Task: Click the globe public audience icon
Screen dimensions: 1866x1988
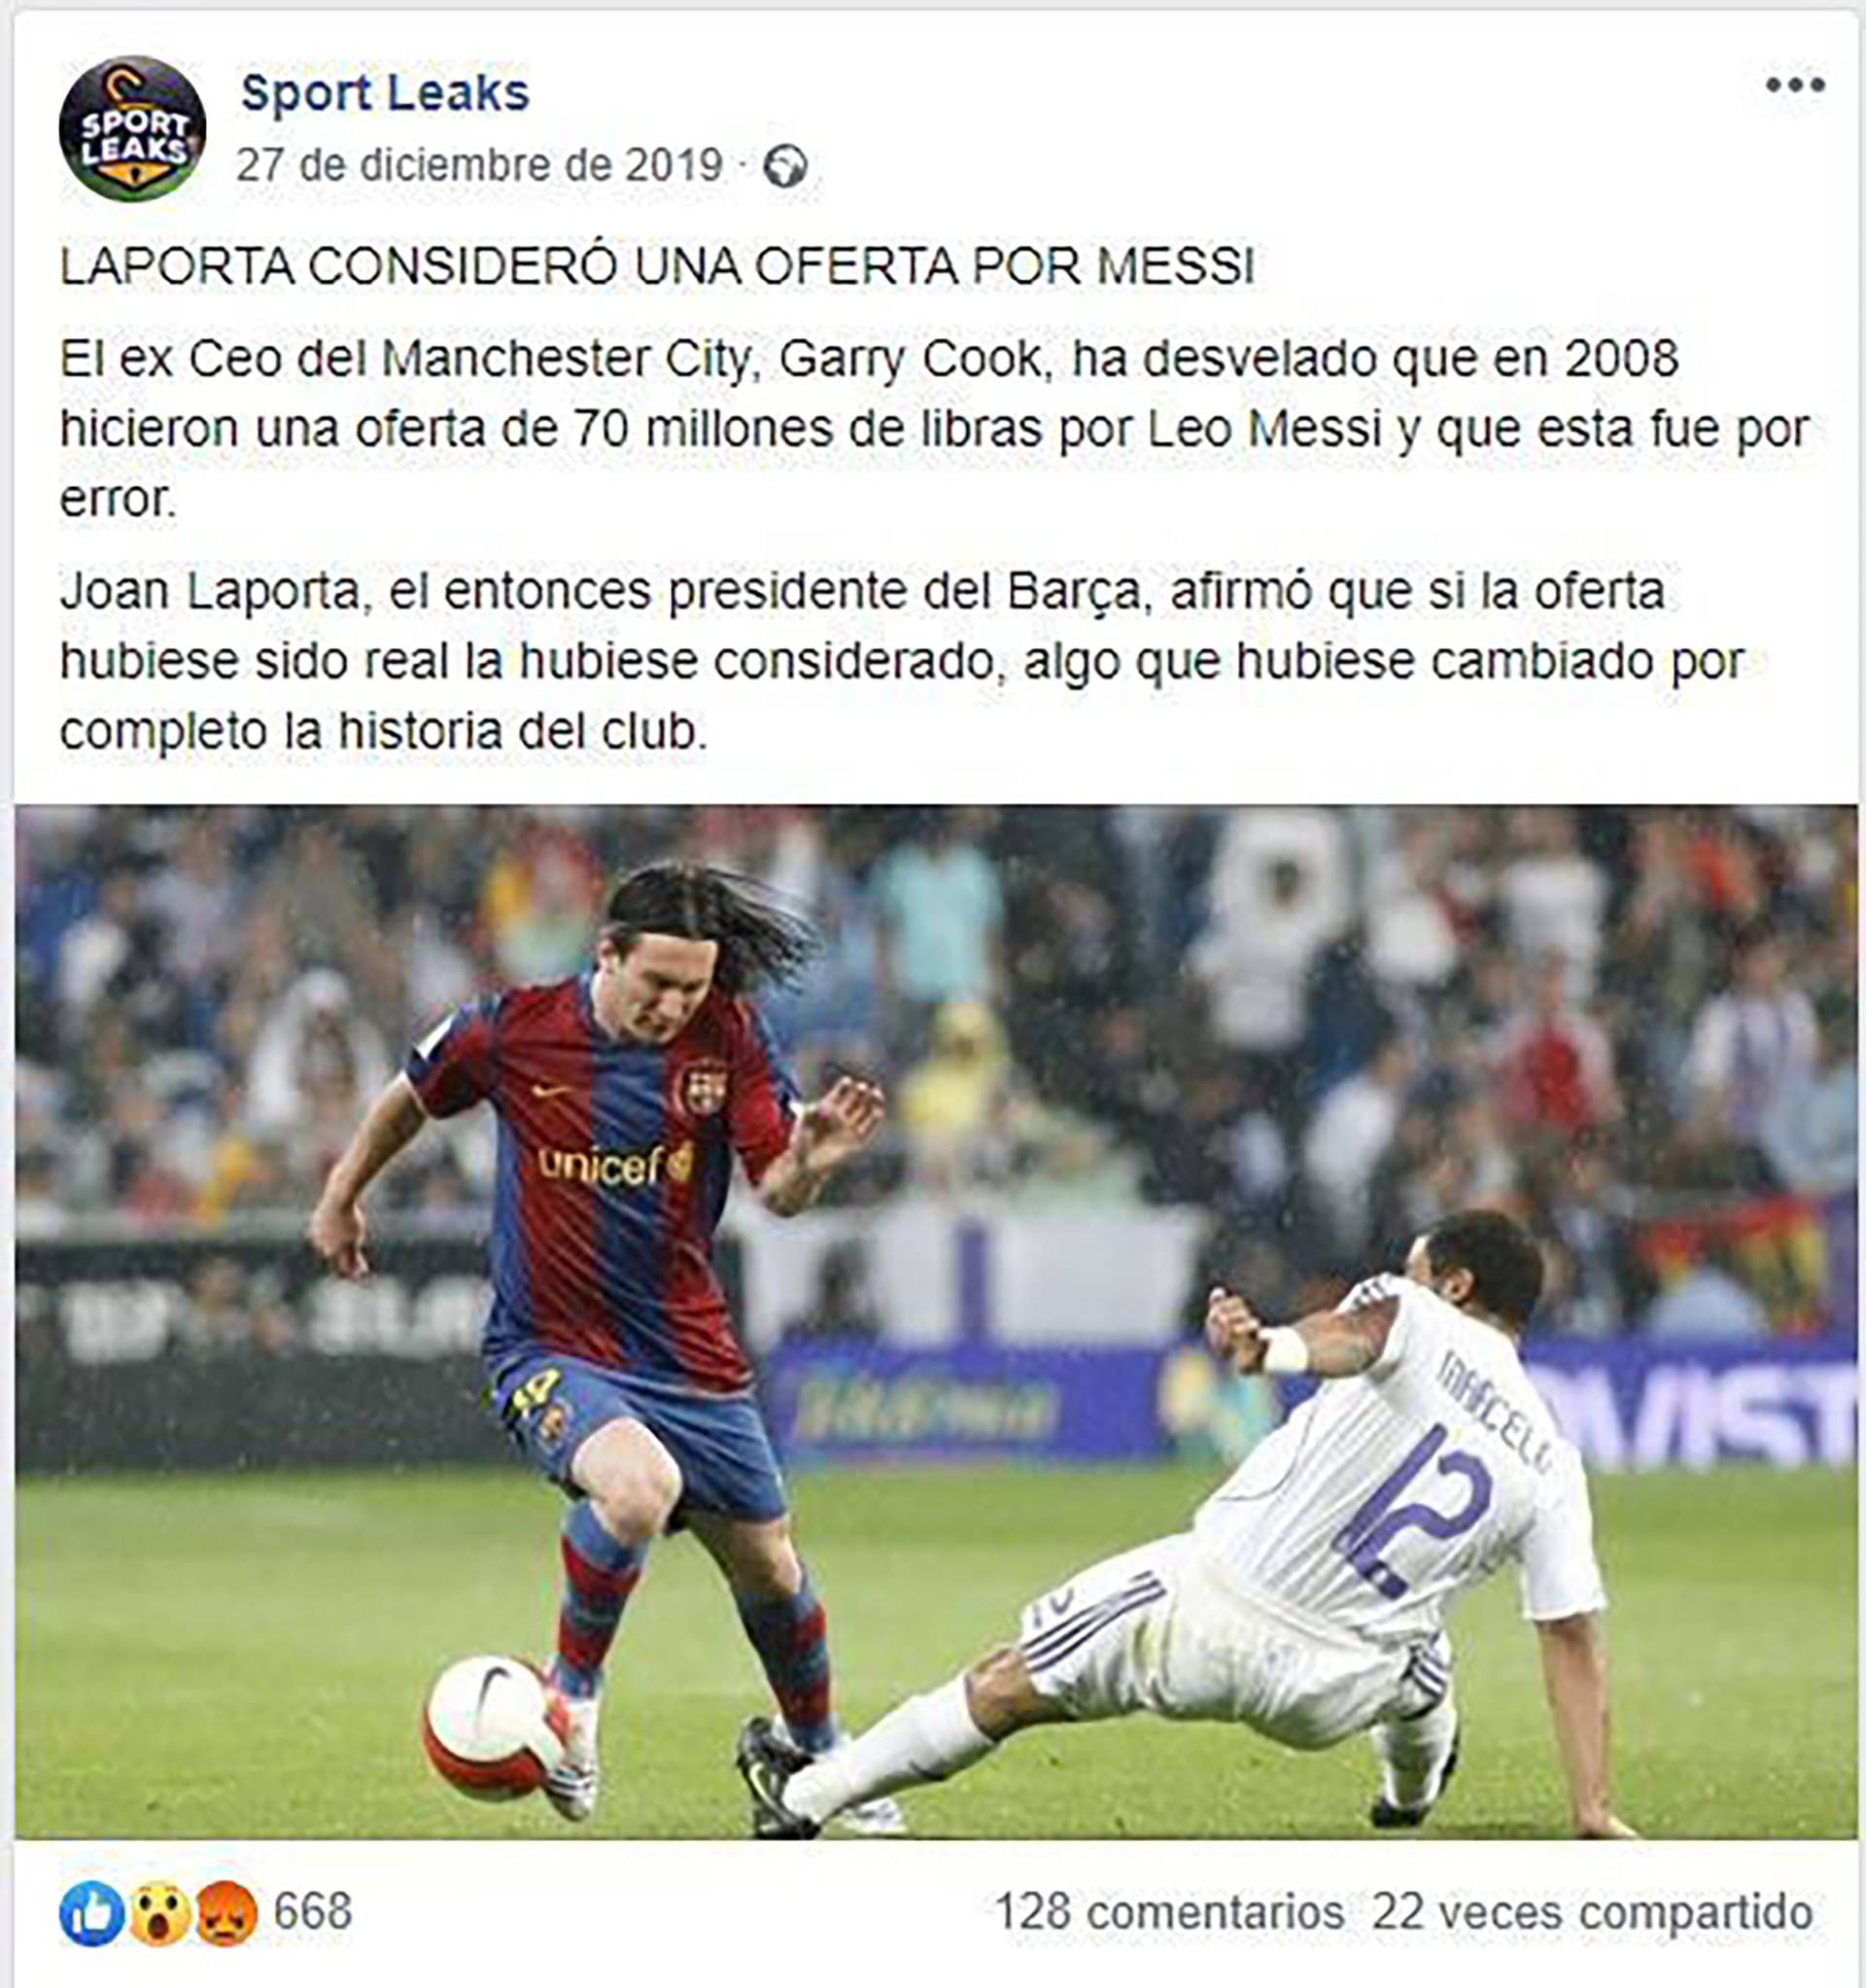Action: [x=785, y=167]
